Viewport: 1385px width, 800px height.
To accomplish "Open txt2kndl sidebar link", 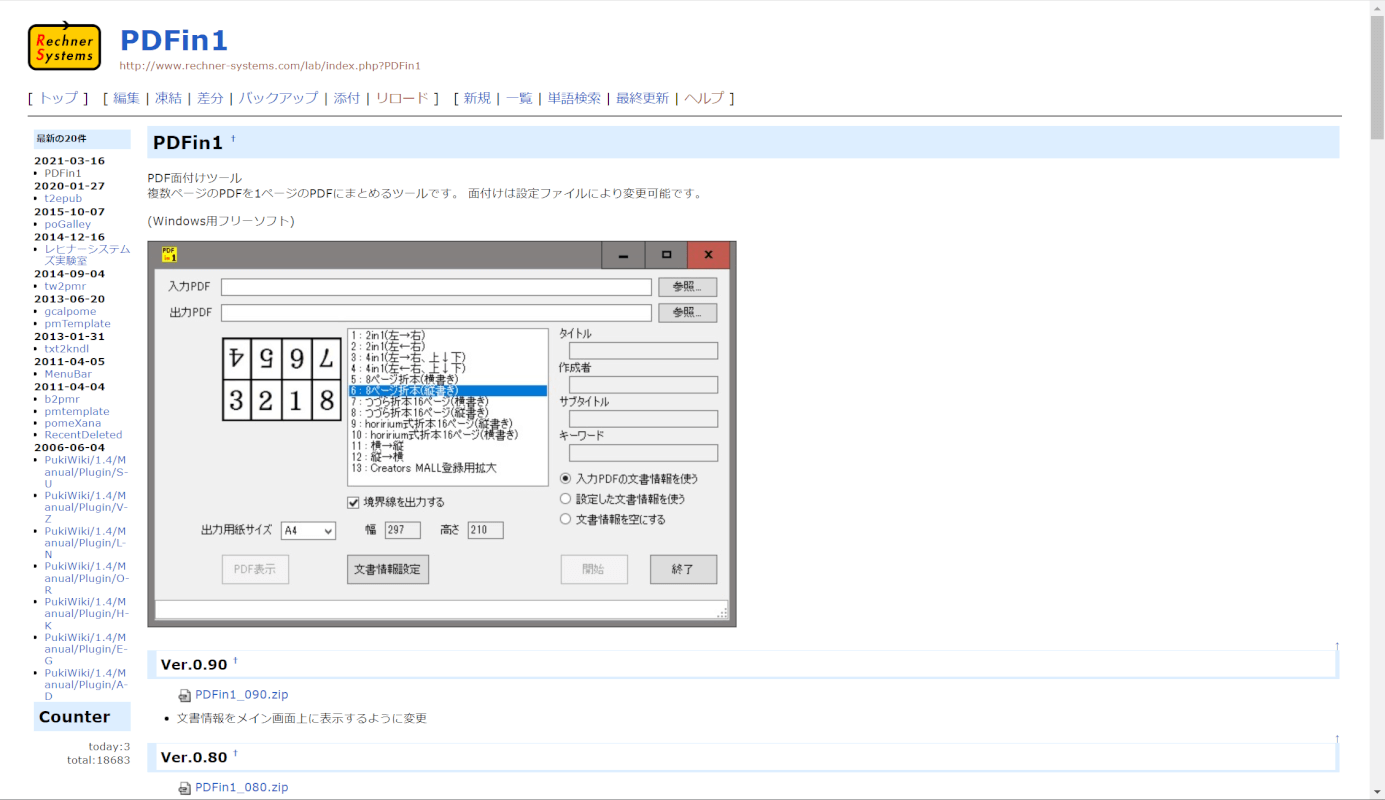I will click(x=66, y=349).
